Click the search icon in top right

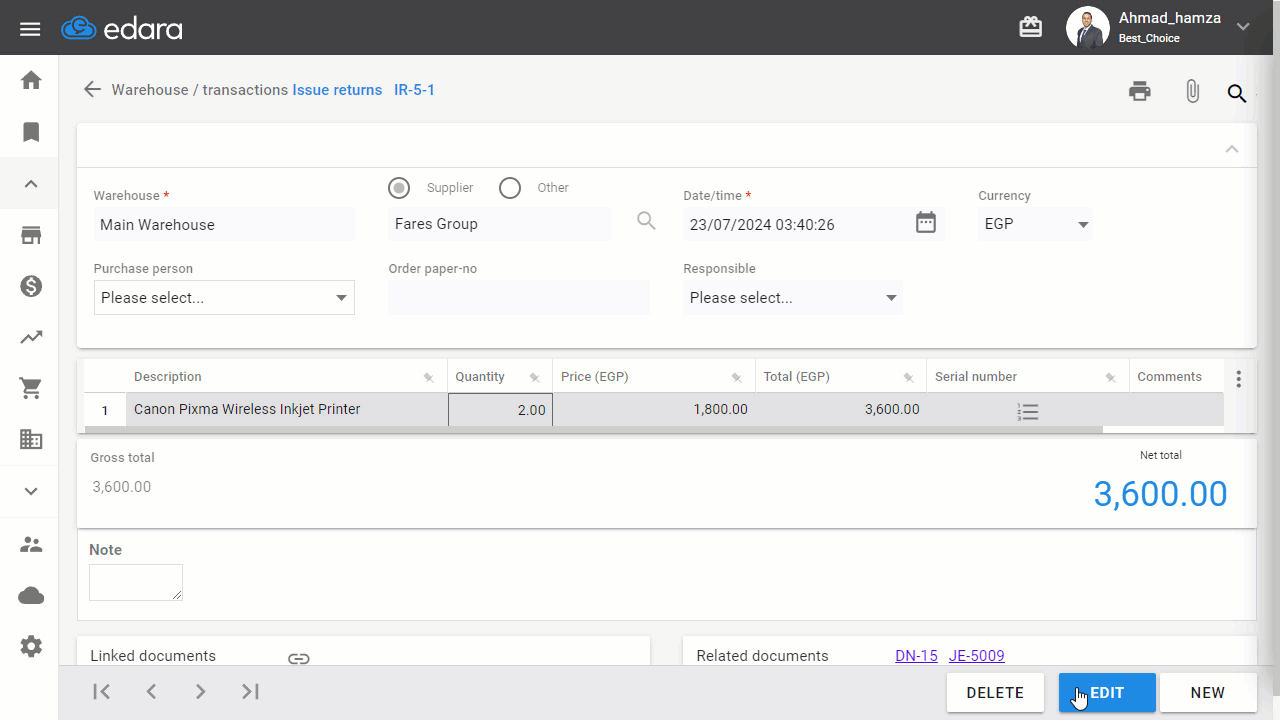click(x=1237, y=93)
